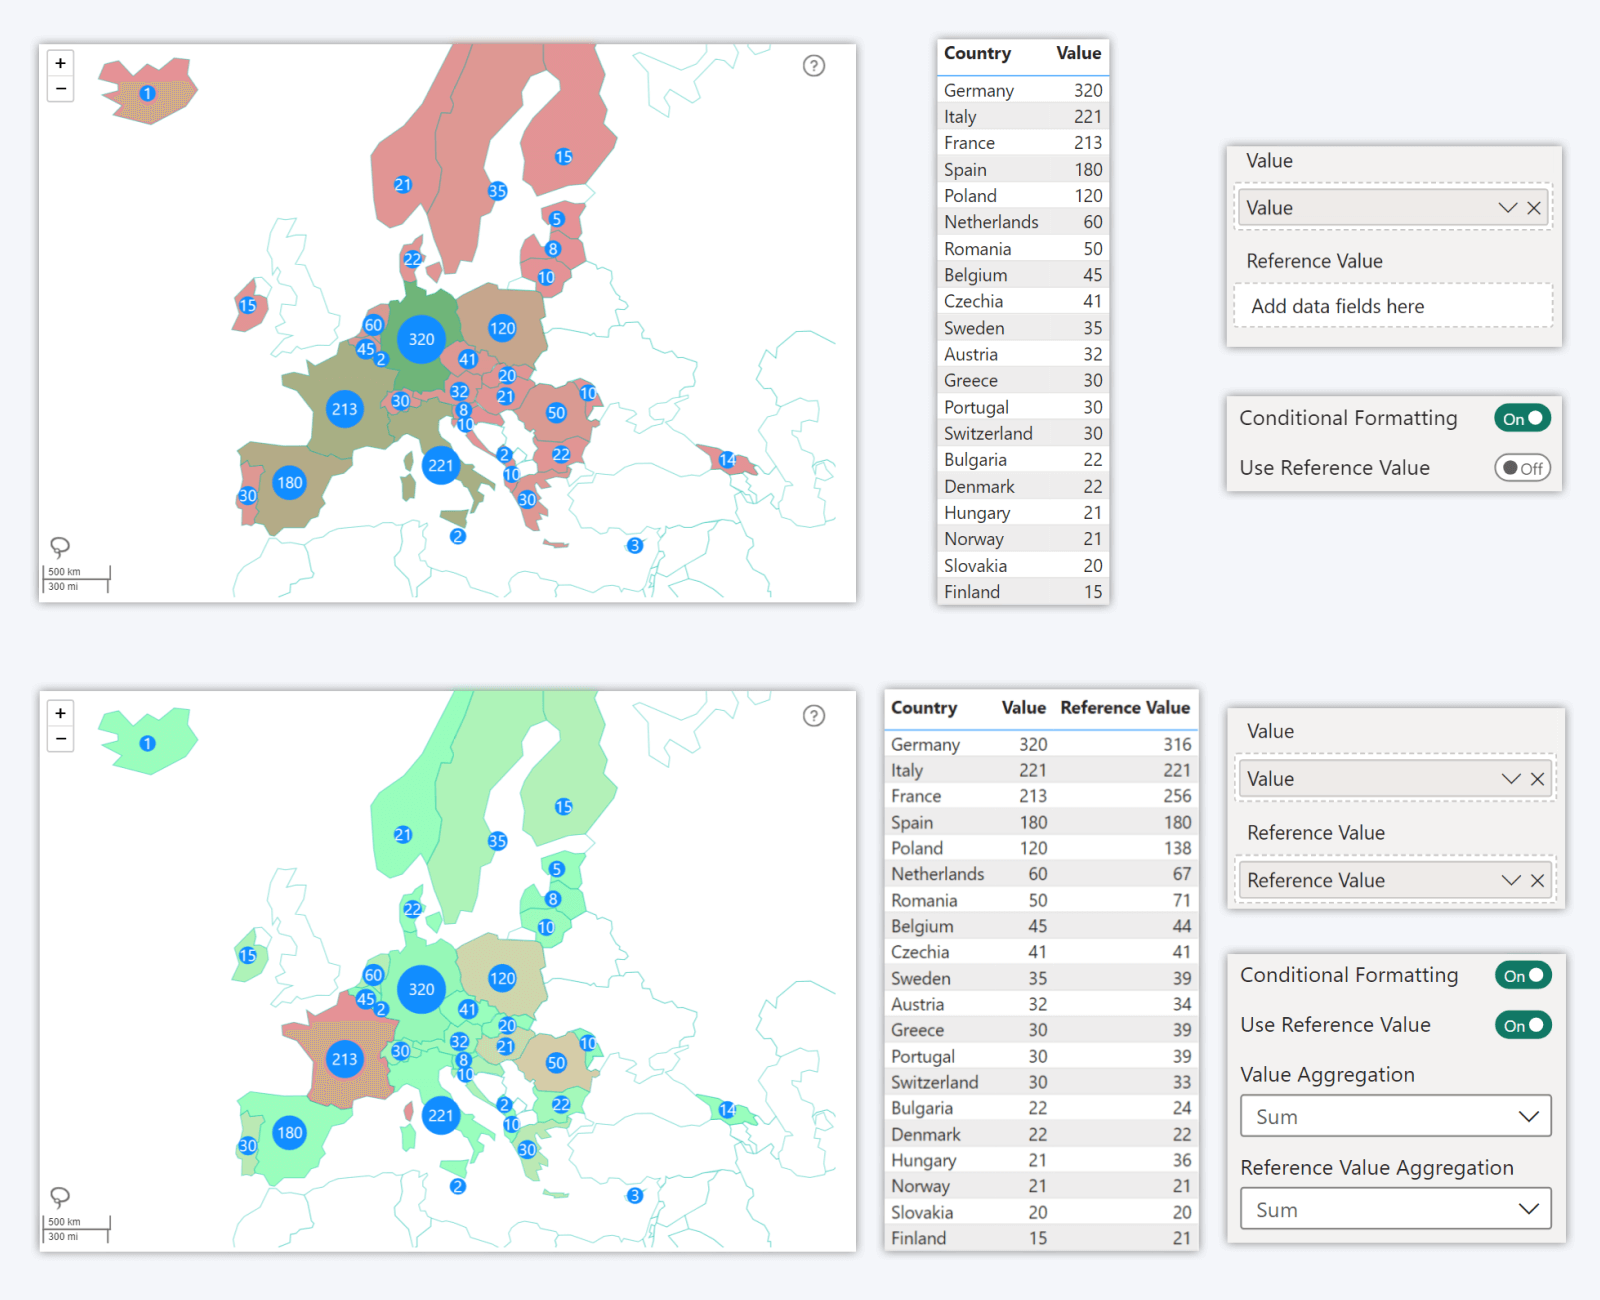Open Value field dropdown in the top panel
The image size is (1600, 1300).
[x=1508, y=208]
